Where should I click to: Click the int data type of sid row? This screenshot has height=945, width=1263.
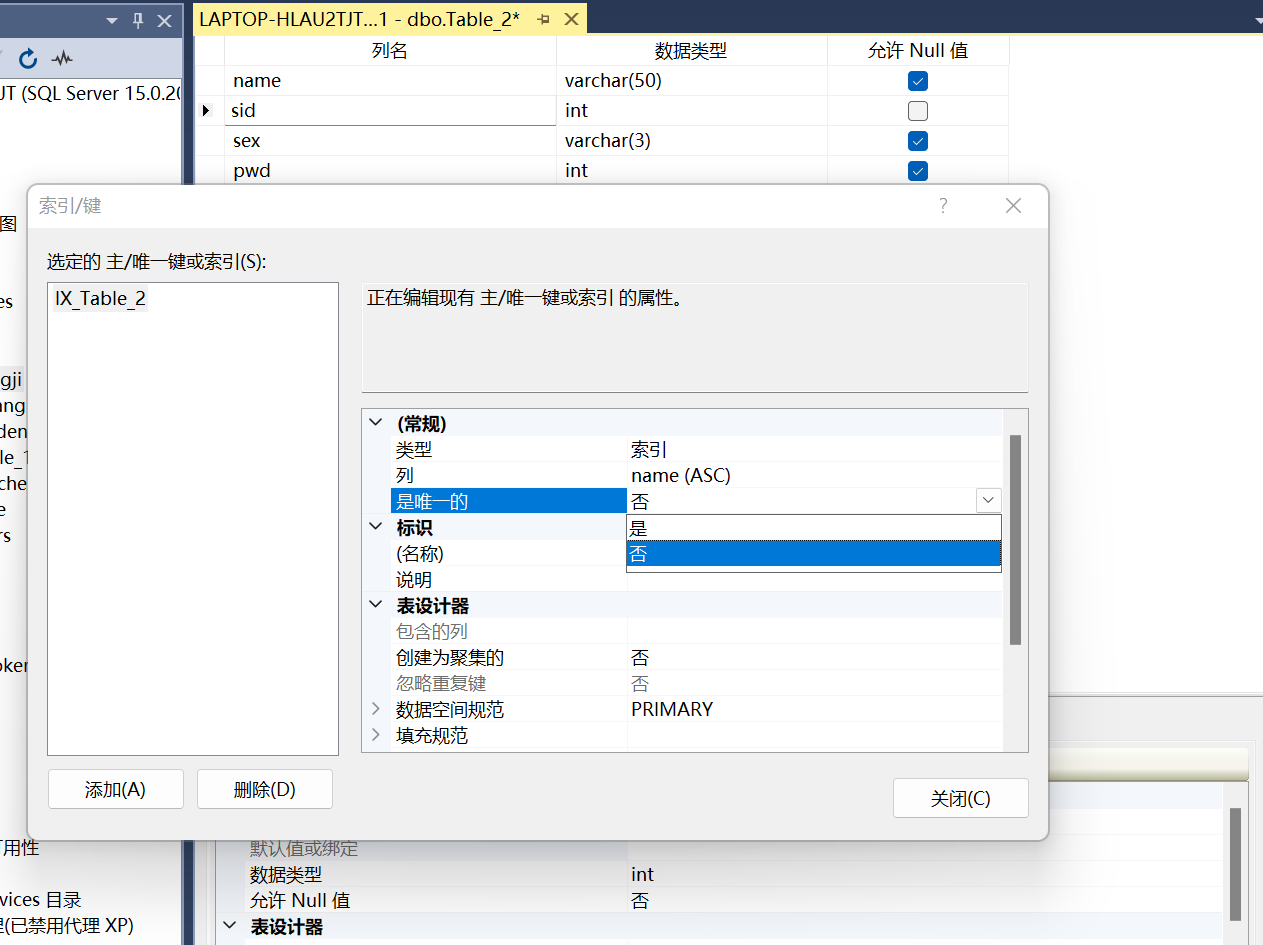[691, 111]
